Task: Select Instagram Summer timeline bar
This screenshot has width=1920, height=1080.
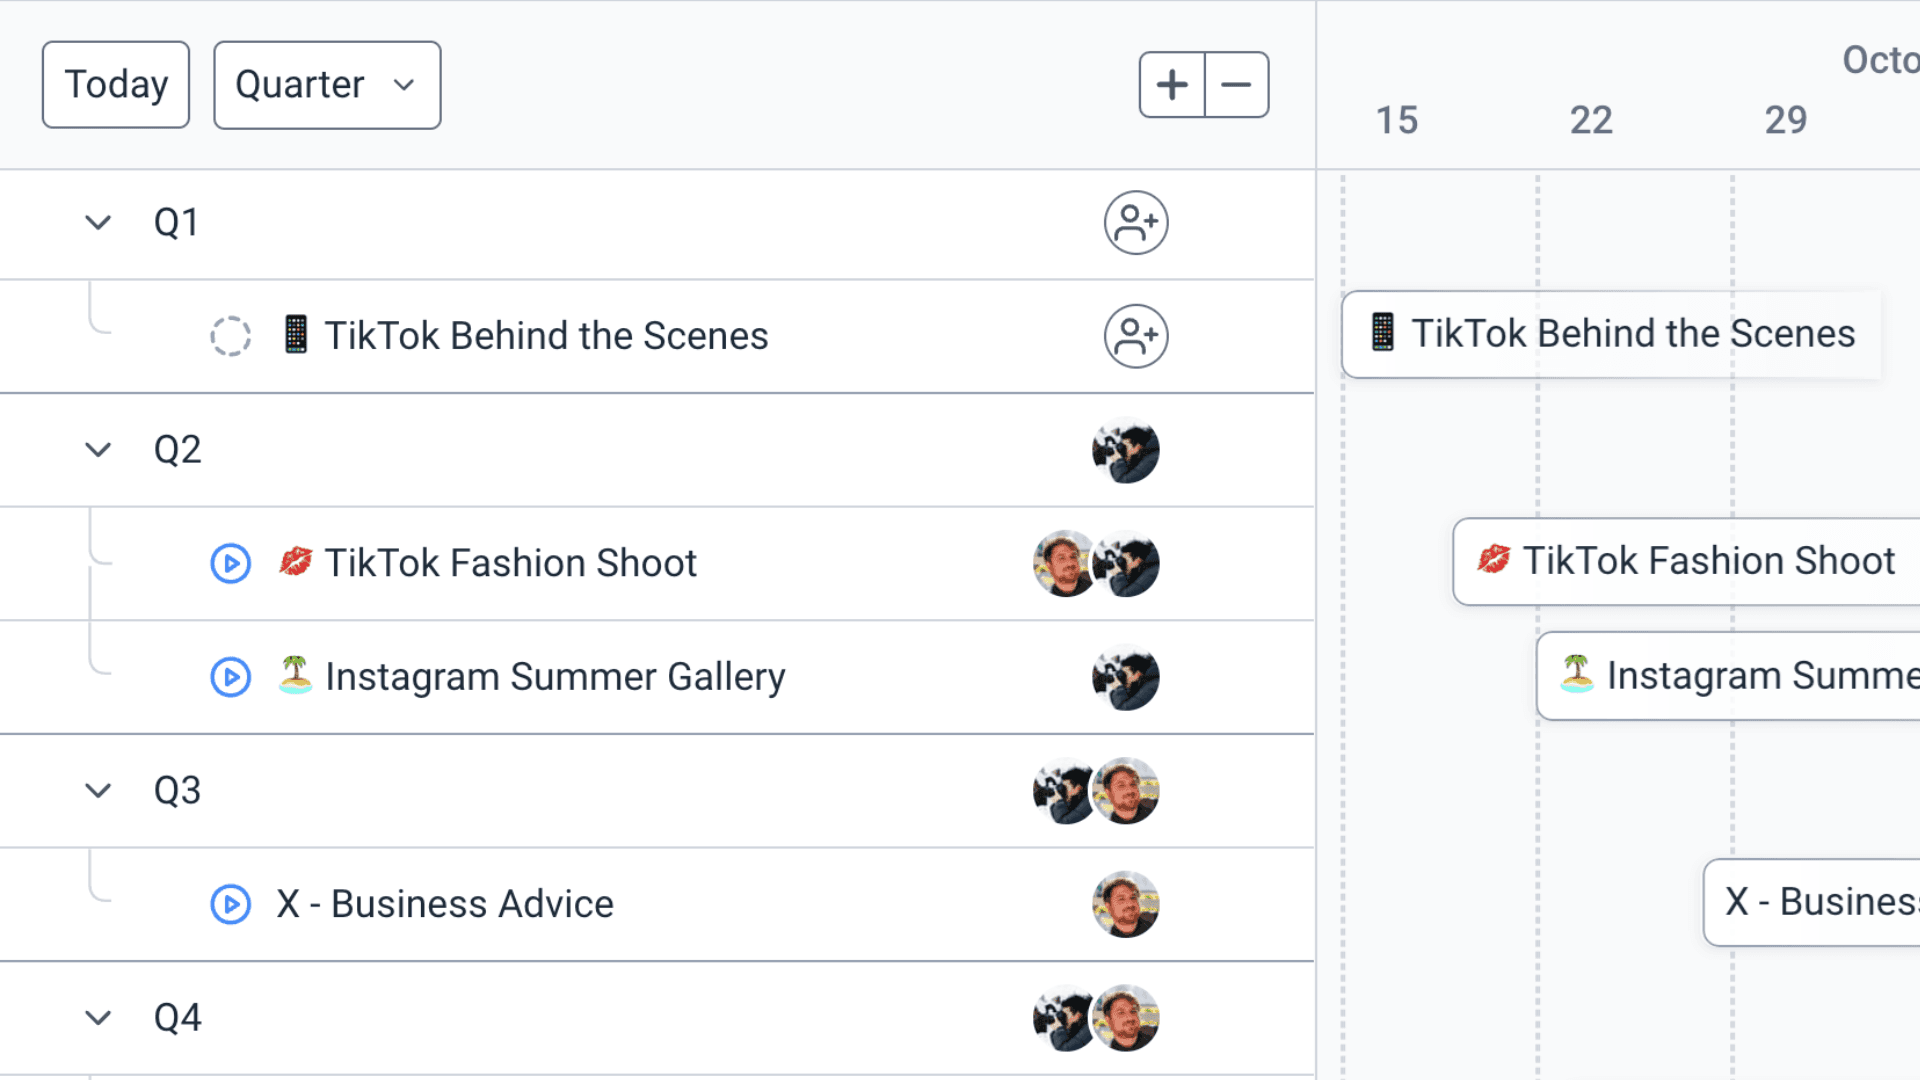Action: click(1728, 675)
